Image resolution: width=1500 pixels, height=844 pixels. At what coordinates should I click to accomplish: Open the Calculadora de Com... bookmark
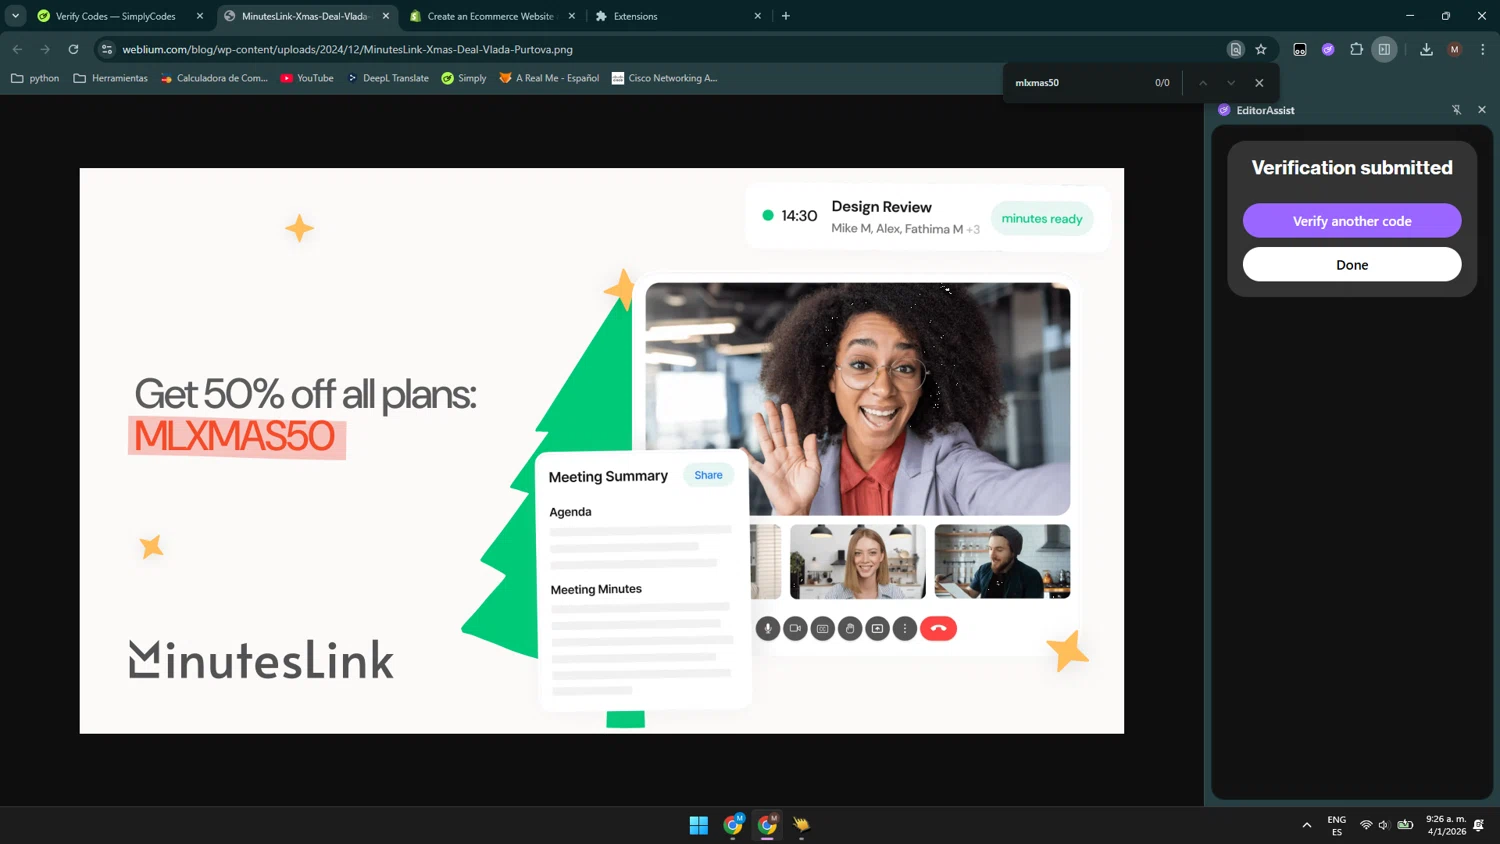(x=214, y=78)
